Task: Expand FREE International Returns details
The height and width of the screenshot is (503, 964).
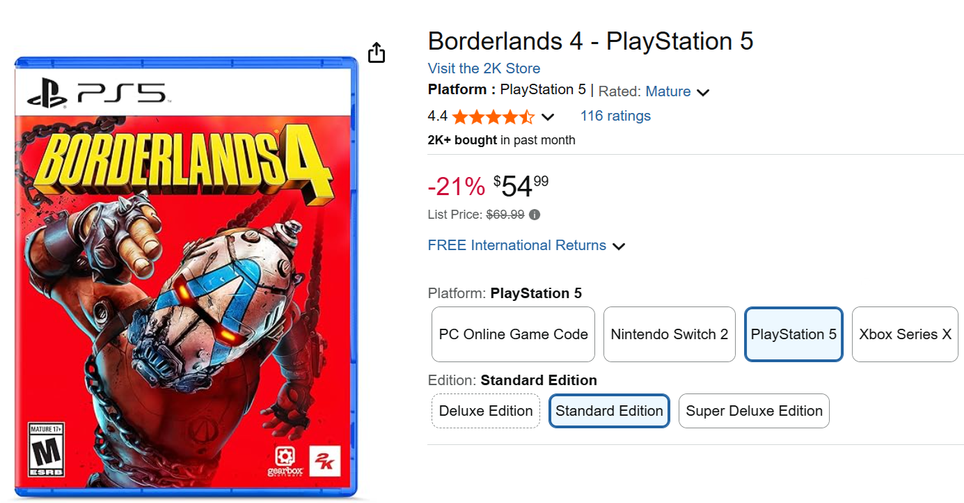Action: click(x=618, y=246)
